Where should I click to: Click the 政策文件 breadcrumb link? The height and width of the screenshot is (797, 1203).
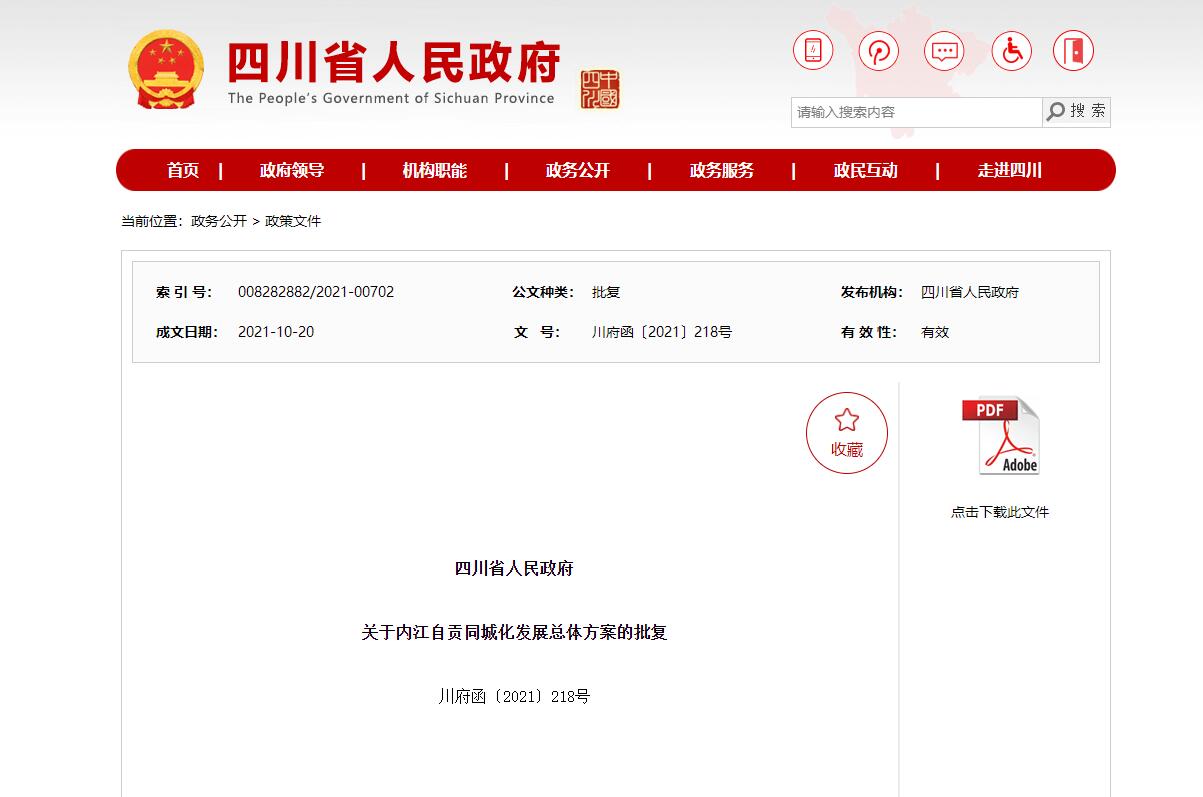(x=293, y=221)
